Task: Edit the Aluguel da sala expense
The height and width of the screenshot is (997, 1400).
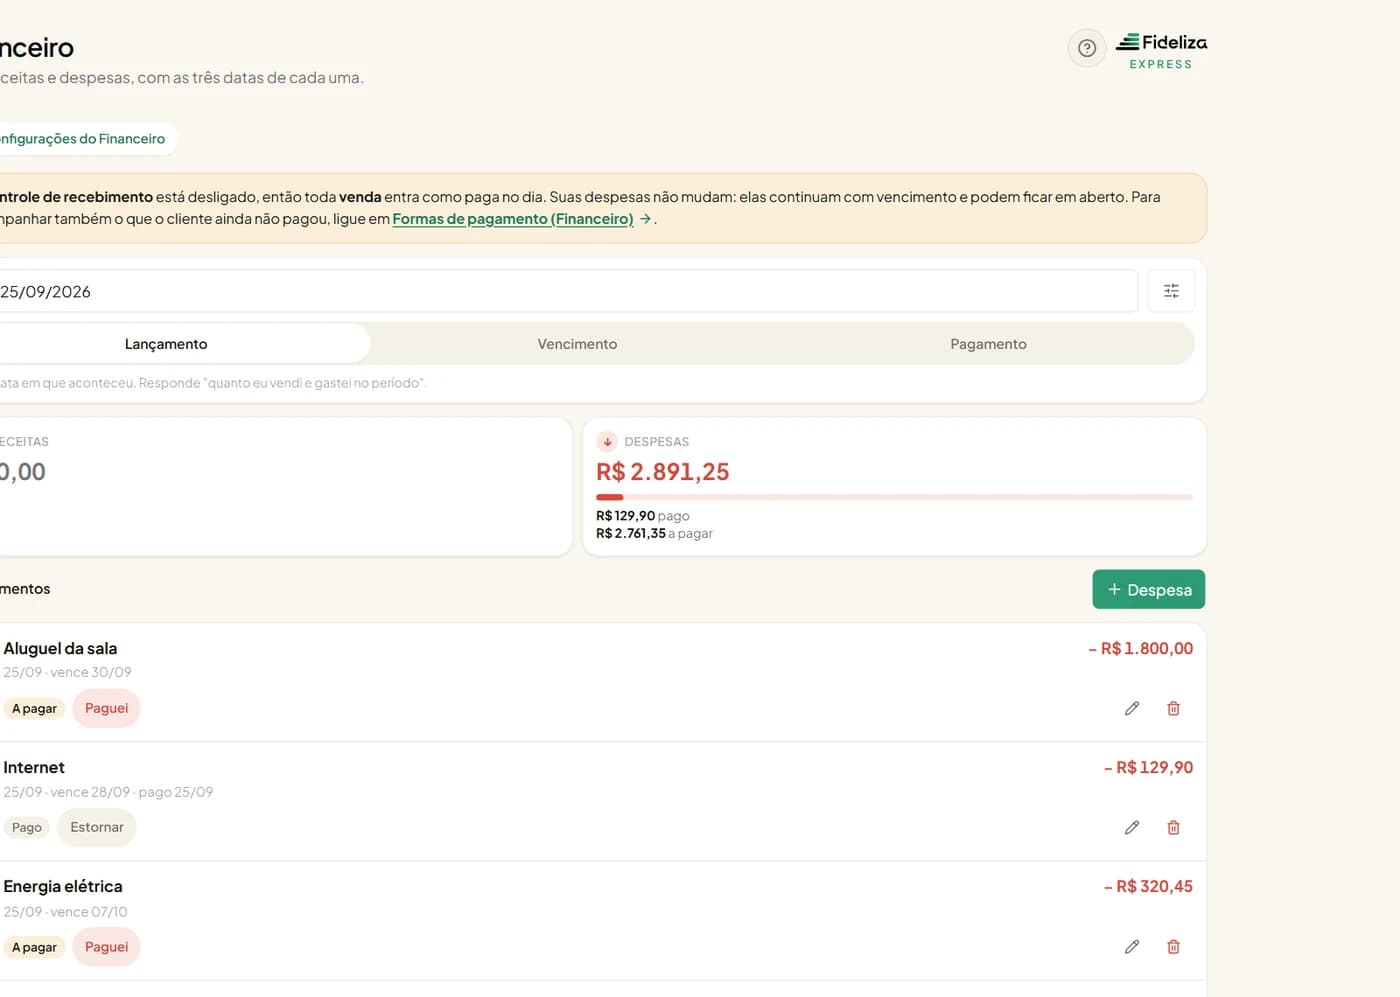Action: point(1132,708)
